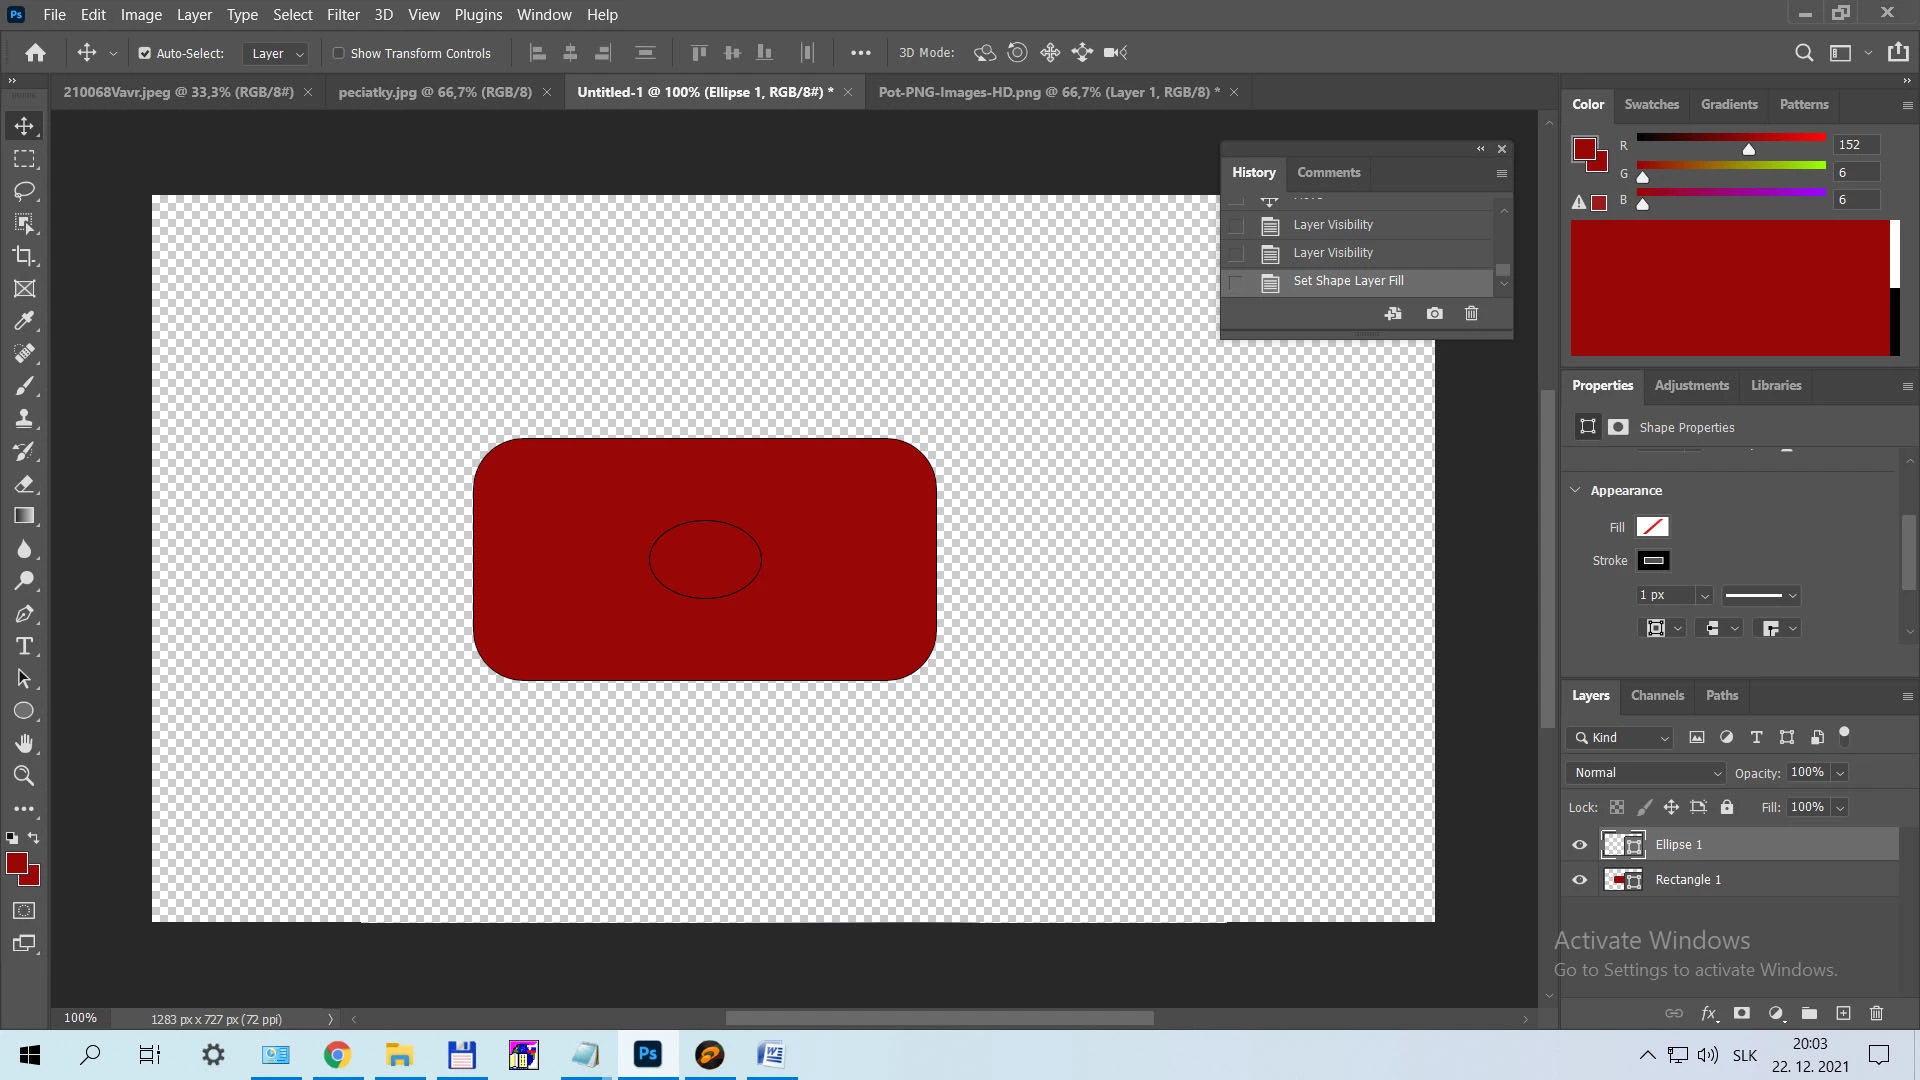This screenshot has width=1920, height=1080.
Task: Collapse the Appearance section
Action: [x=1576, y=490]
